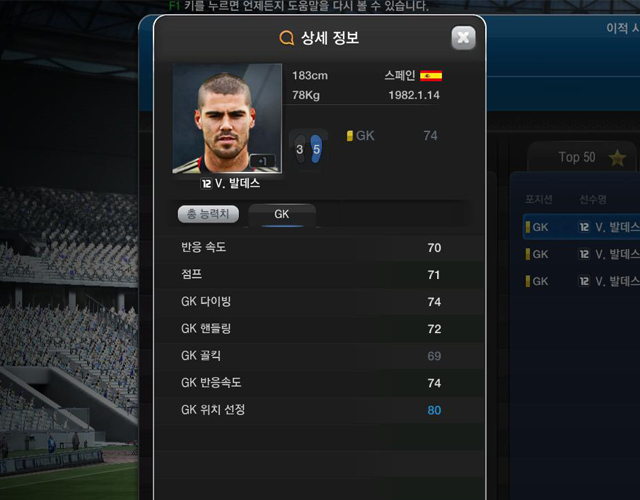
Task: Click the 선수명 column header
Action: 593,200
